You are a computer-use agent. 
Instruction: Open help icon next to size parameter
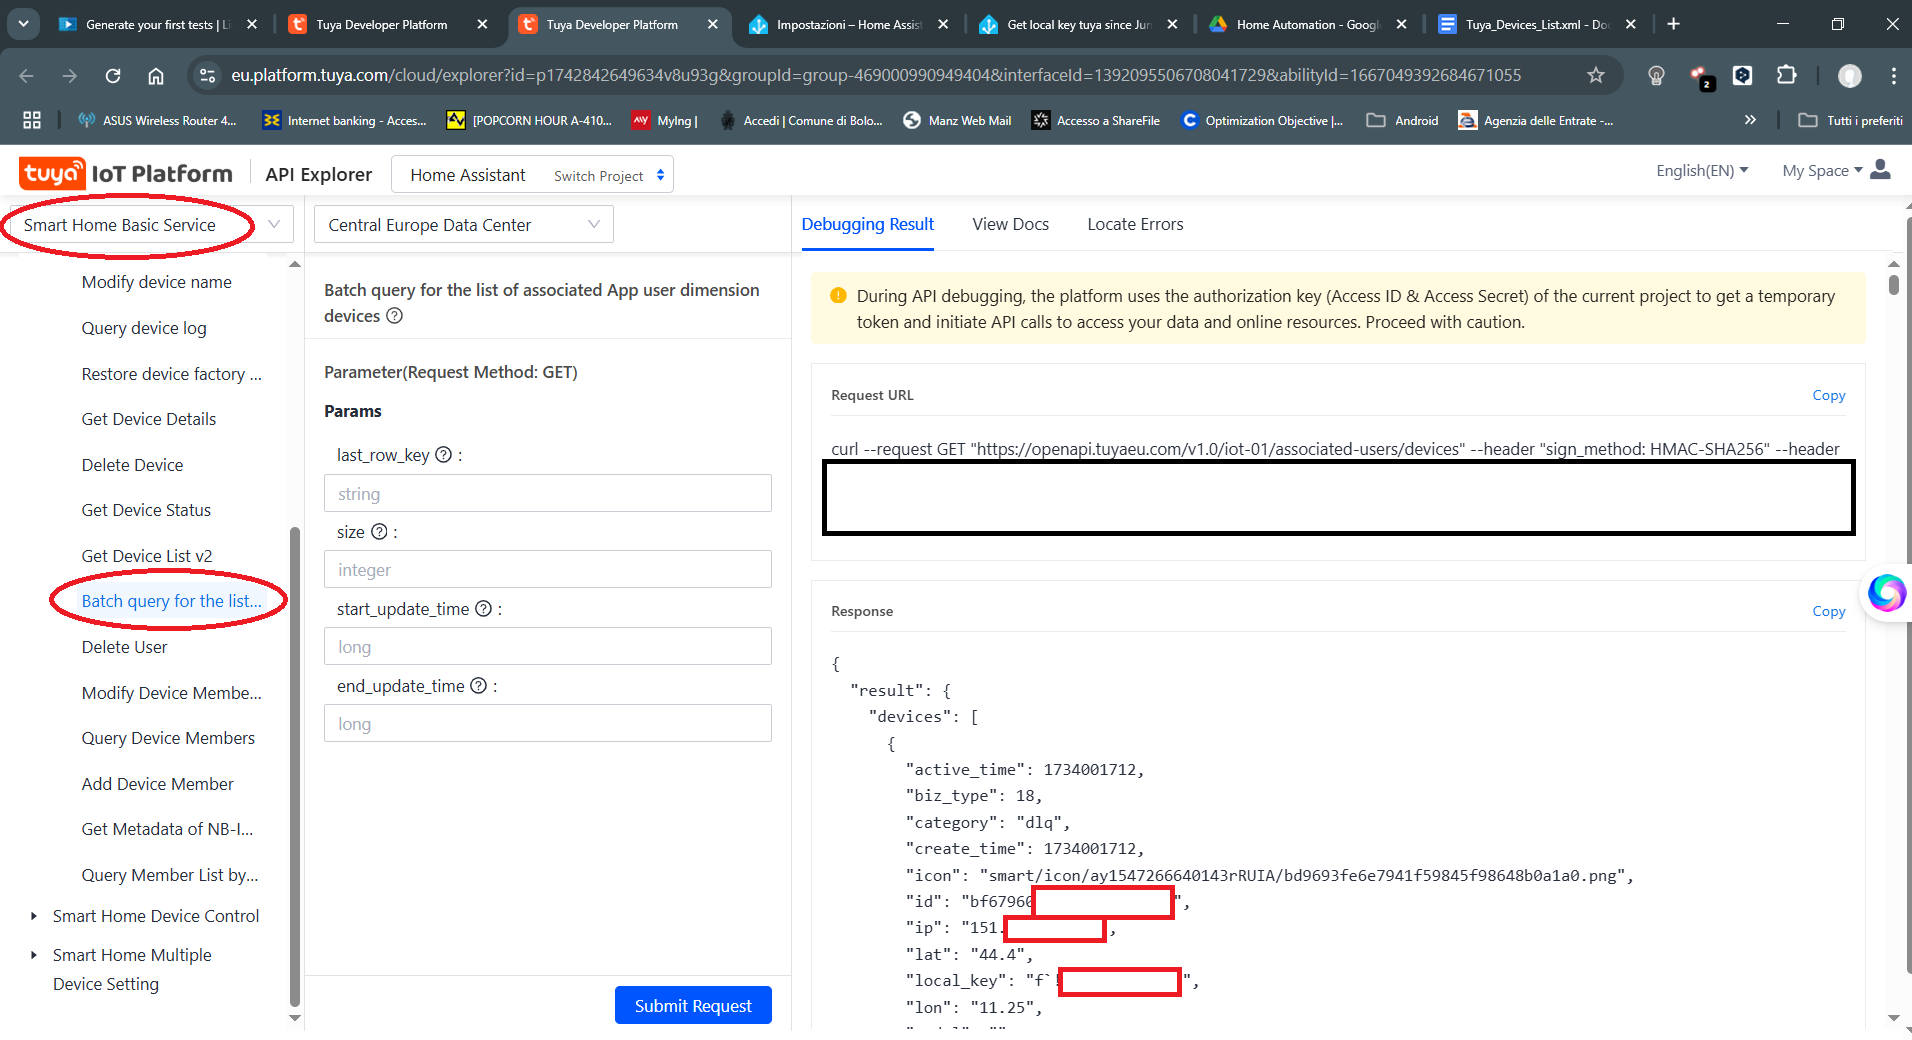pos(379,532)
